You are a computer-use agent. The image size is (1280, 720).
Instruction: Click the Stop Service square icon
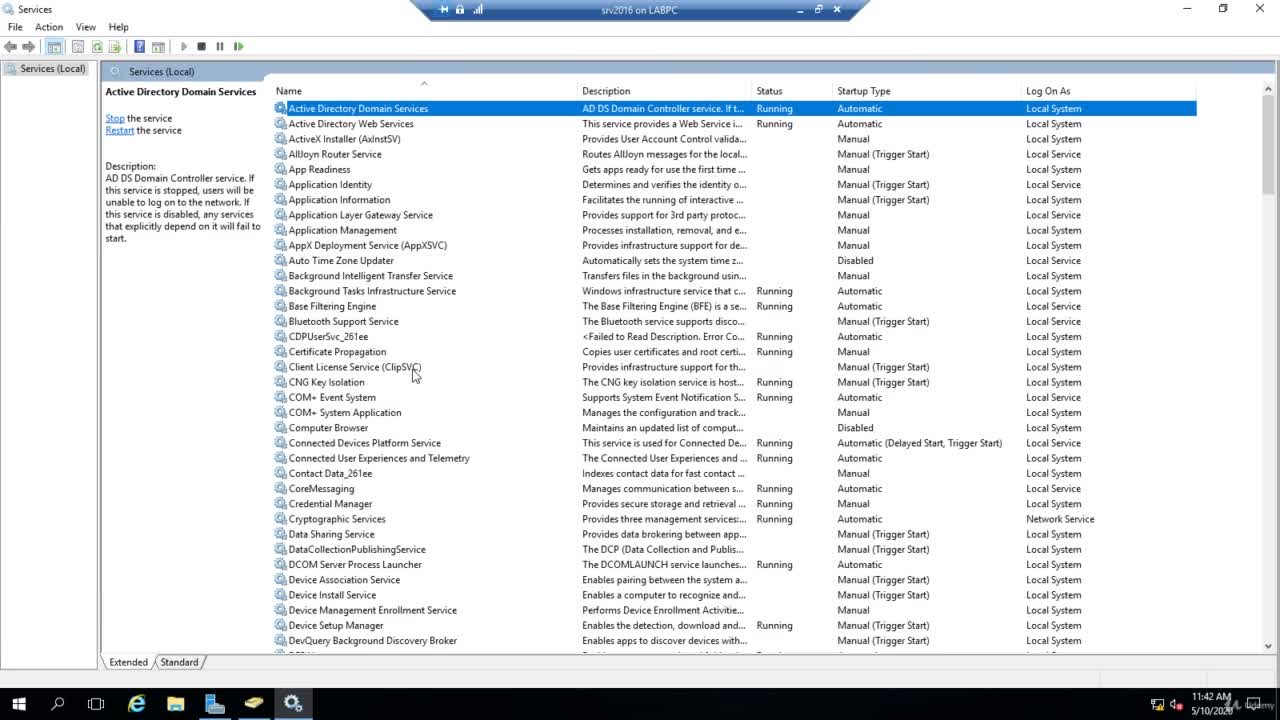coord(201,47)
